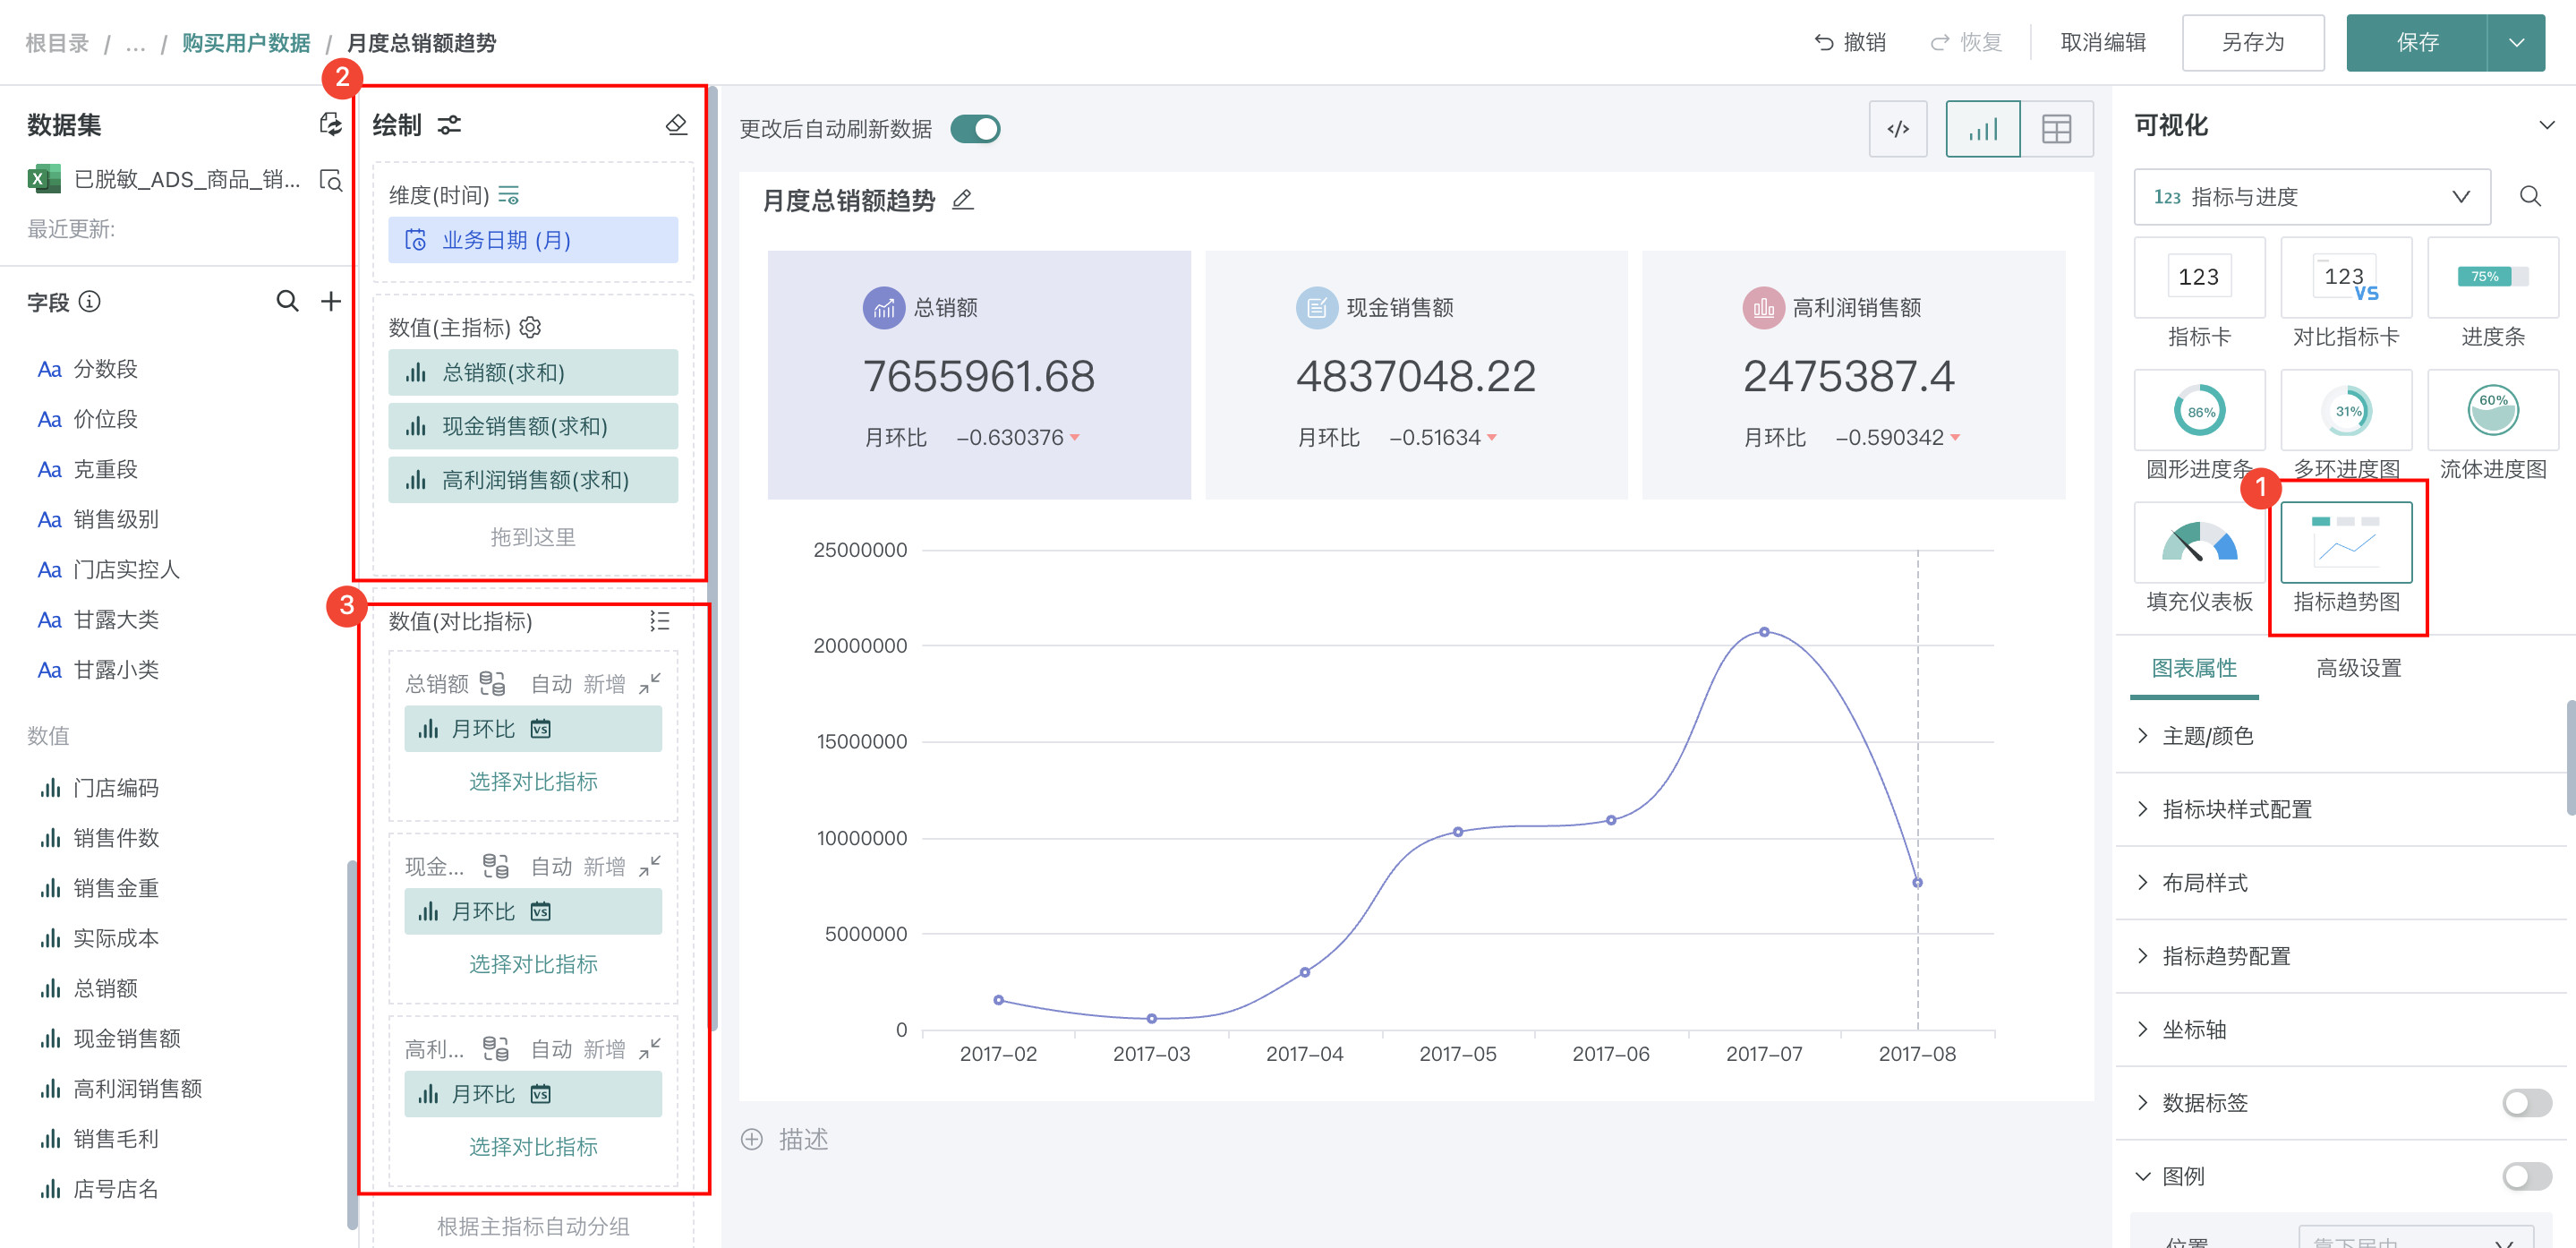Image resolution: width=2576 pixels, height=1248 pixels.
Task: Open the code view icon
Action: click(x=1897, y=129)
